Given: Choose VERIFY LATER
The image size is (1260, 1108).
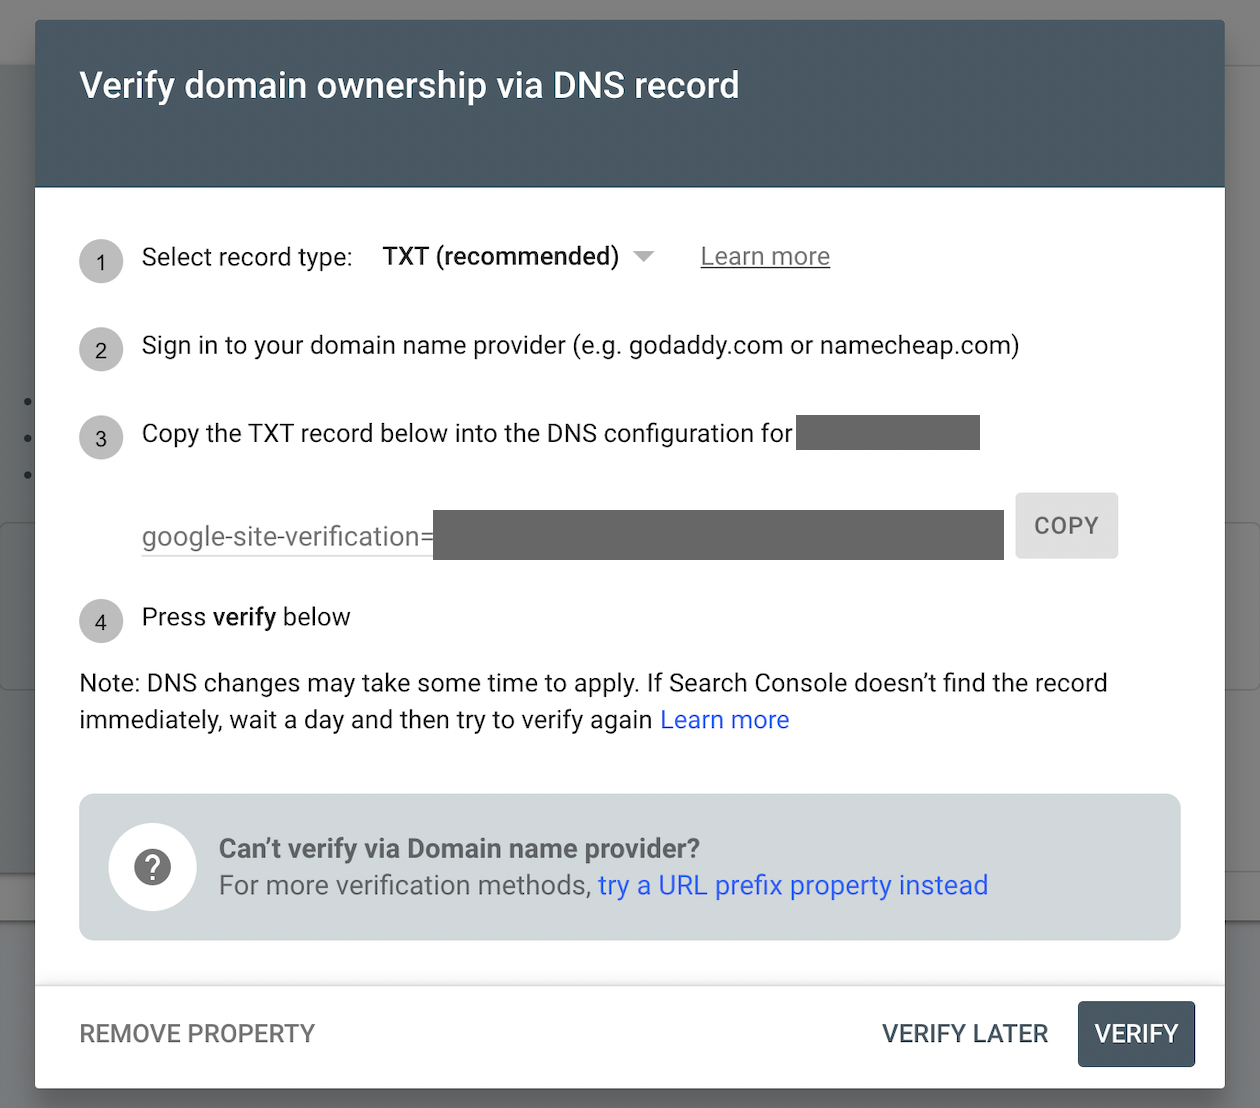Looking at the screenshot, I should click(965, 1033).
